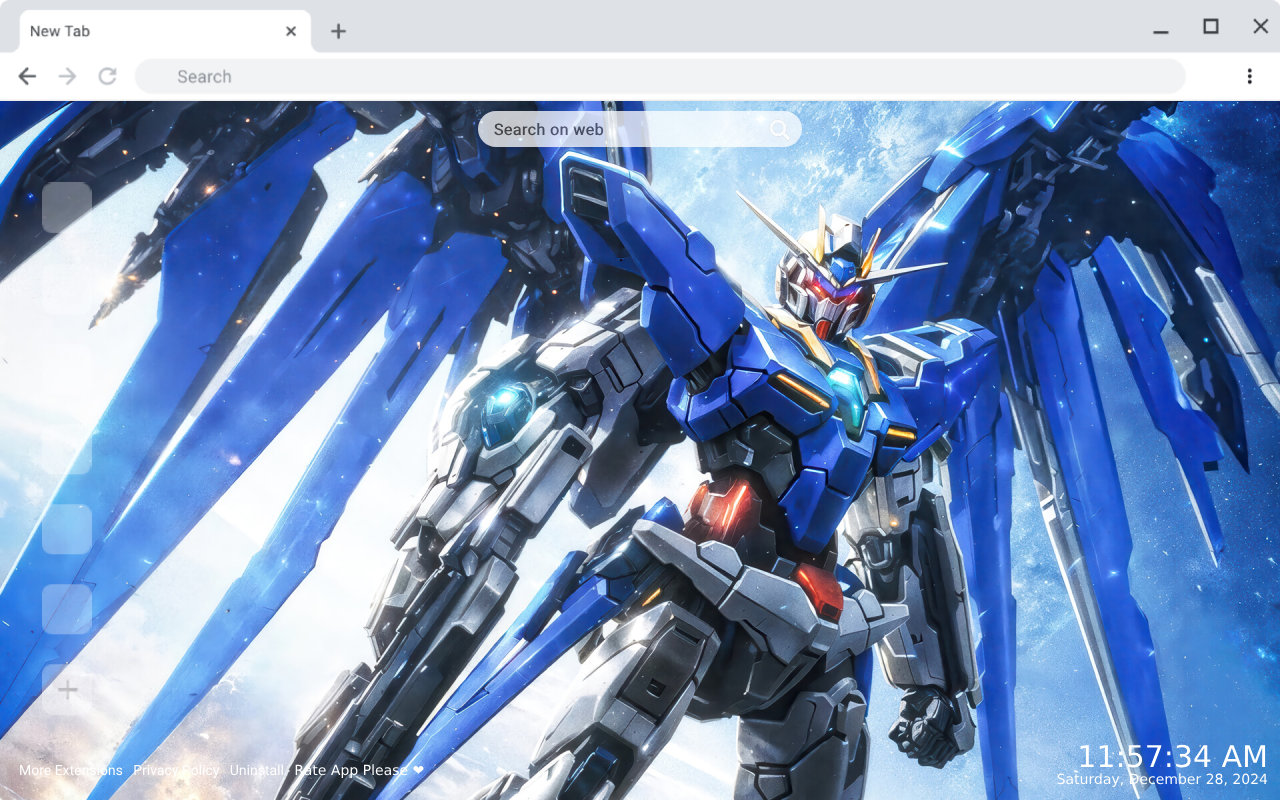This screenshot has width=1280, height=800.
Task: Click the Search on web input box
Action: 640,129
